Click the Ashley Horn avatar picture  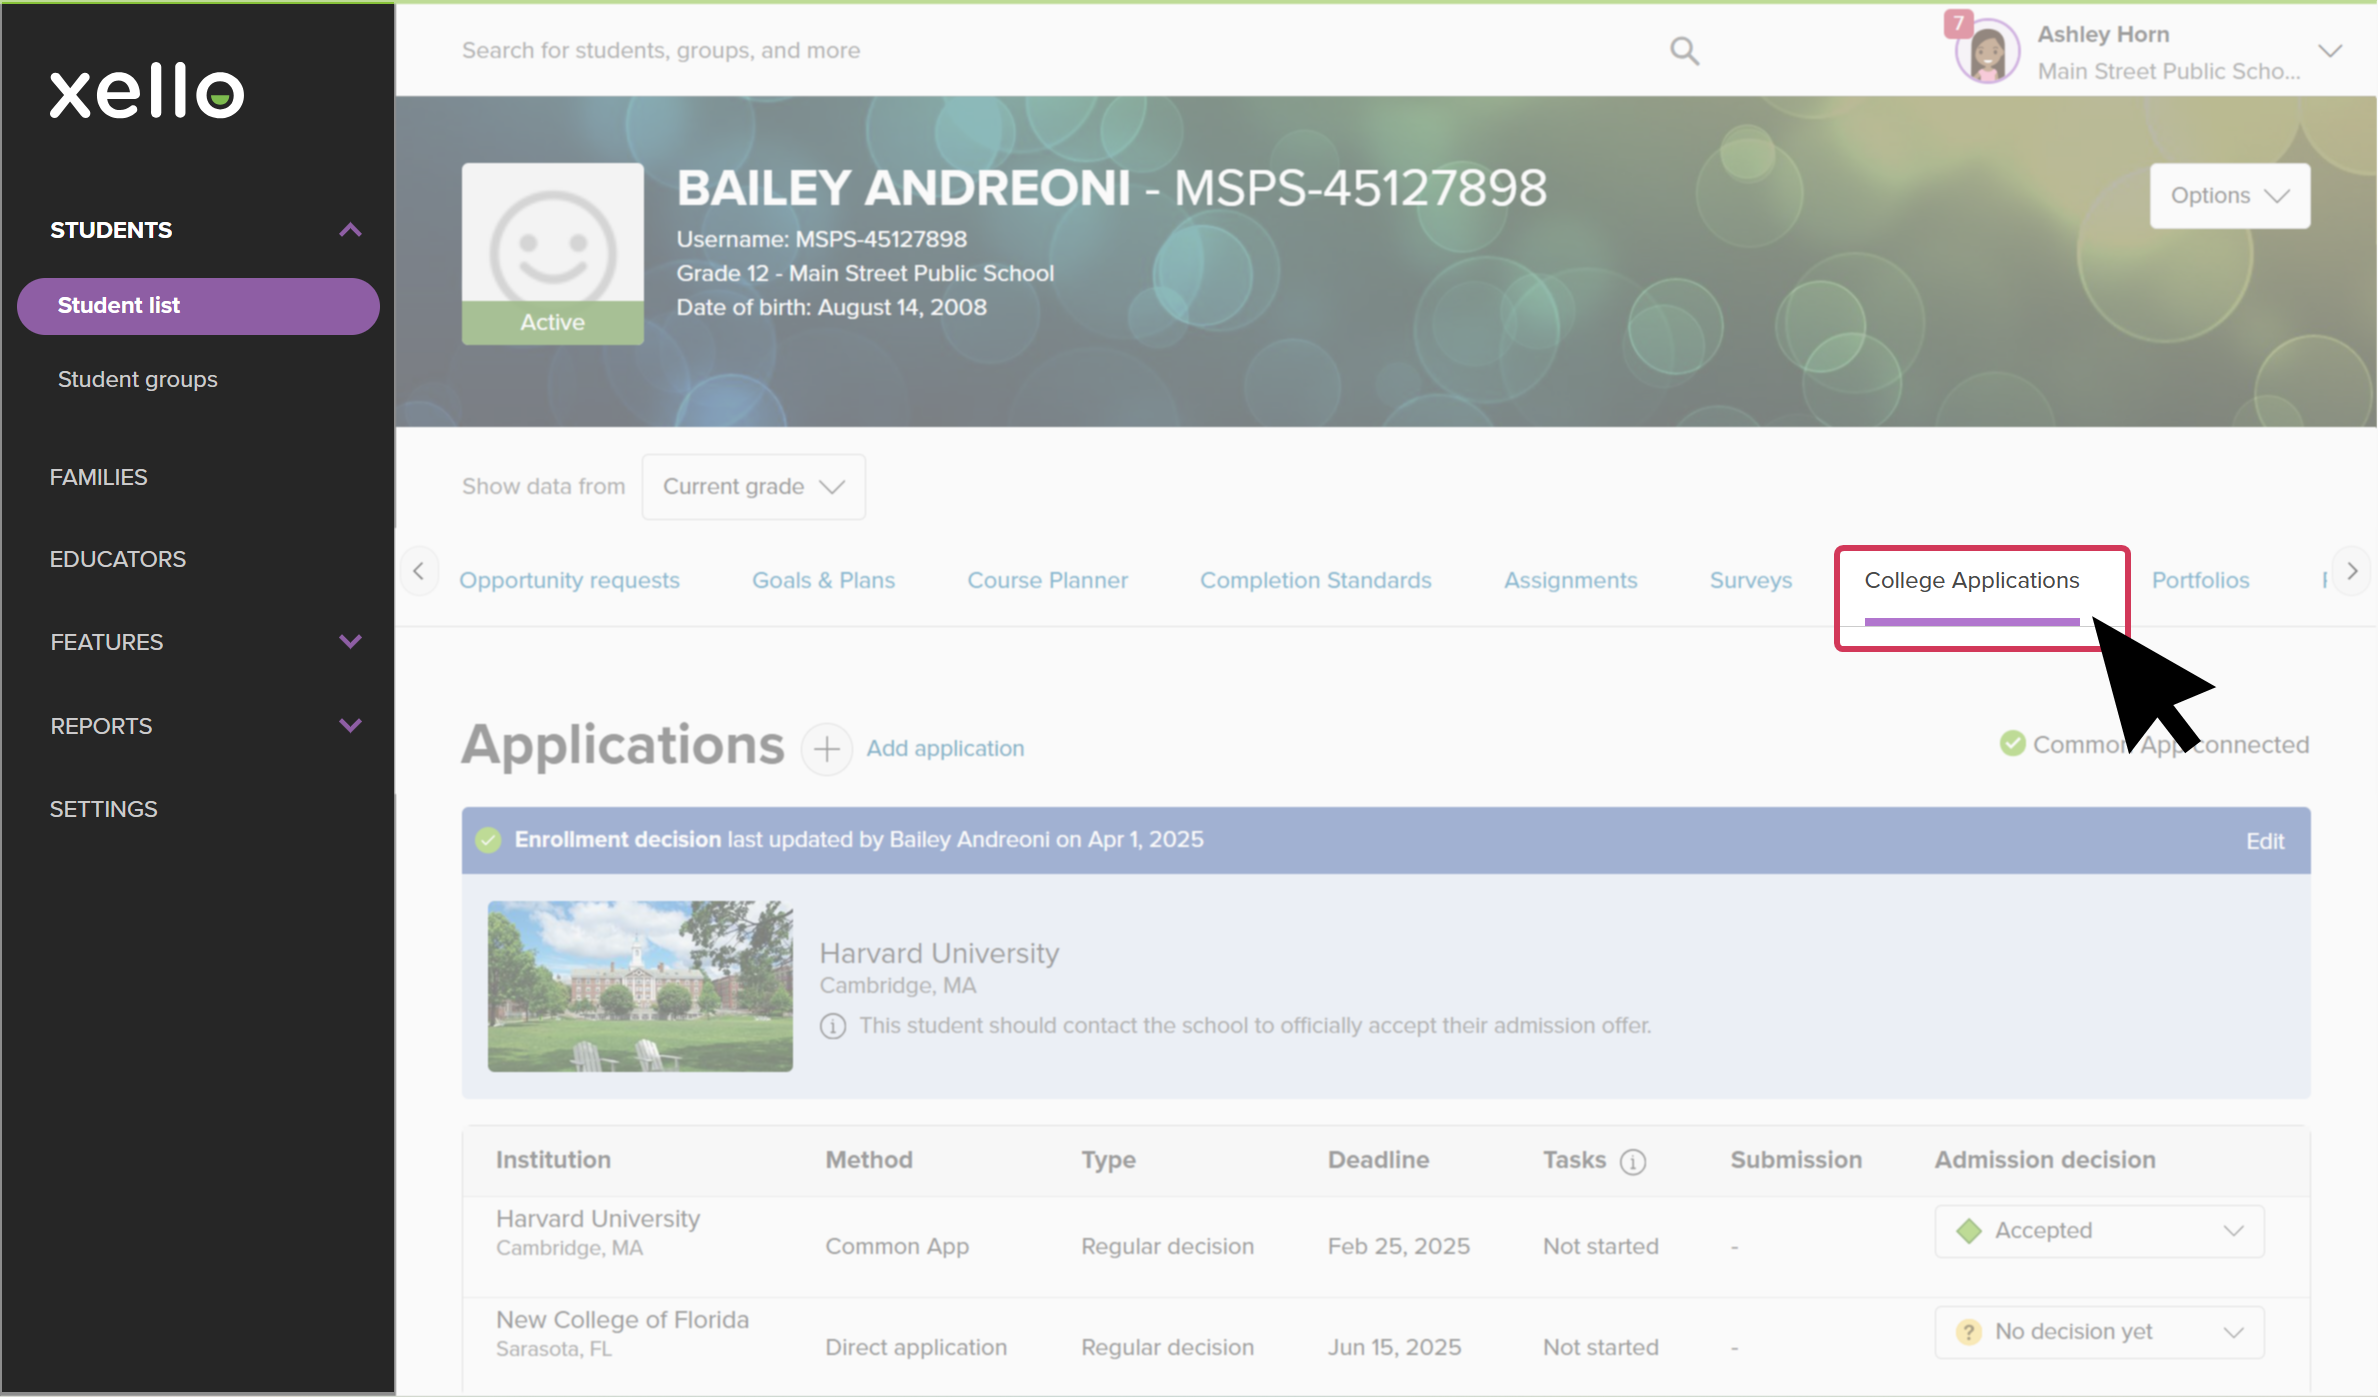[1986, 52]
